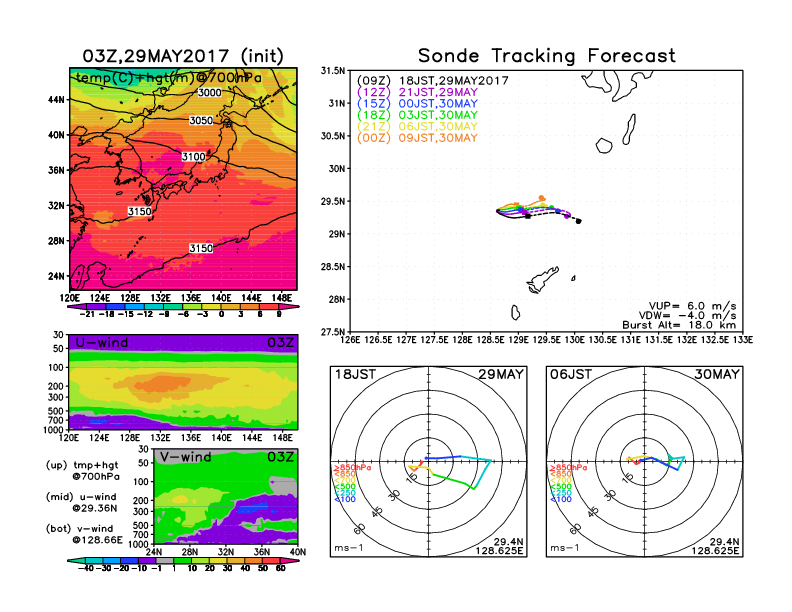
Task: Select the (09Z) 18JST,29MAY2017 legend entry
Action: 433,80
